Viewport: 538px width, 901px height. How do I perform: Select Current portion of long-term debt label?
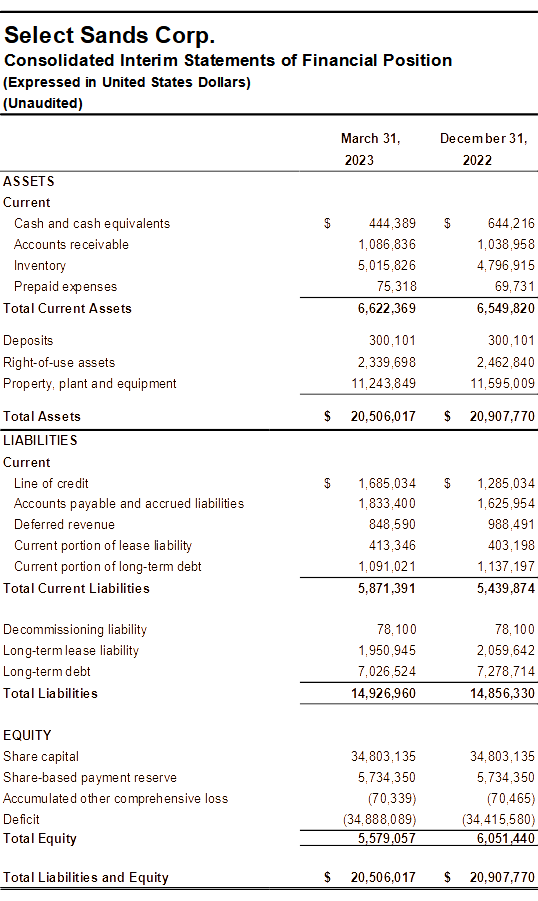[x=107, y=567]
